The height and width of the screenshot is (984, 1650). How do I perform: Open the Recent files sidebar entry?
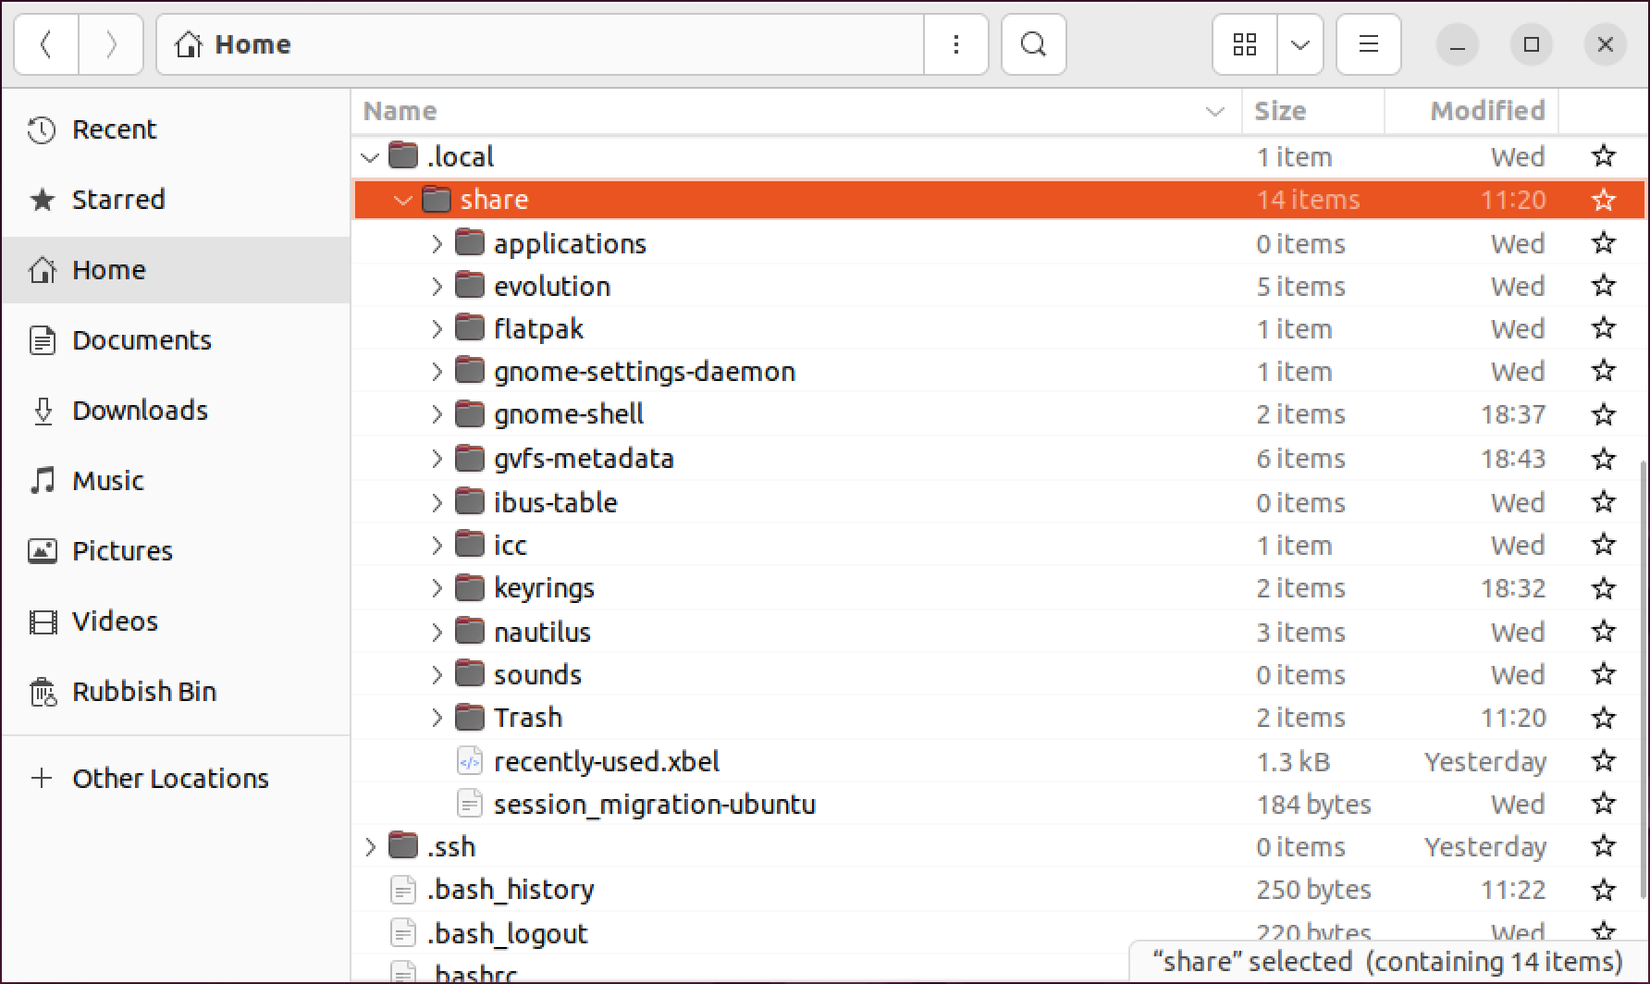click(x=113, y=129)
